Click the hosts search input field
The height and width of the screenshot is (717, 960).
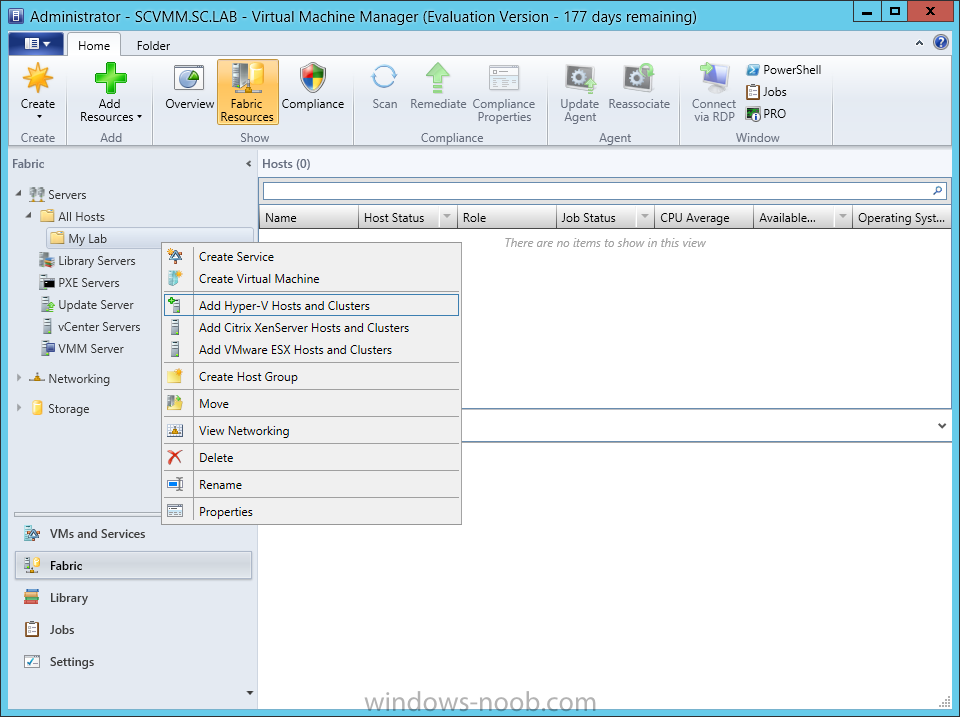[x=597, y=190]
